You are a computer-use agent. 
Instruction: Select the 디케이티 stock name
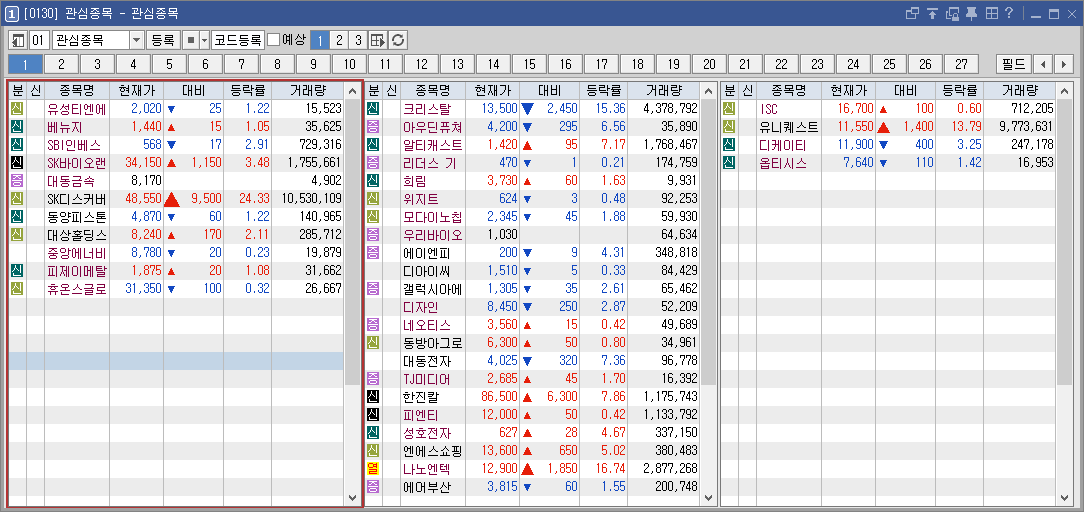[x=783, y=145]
